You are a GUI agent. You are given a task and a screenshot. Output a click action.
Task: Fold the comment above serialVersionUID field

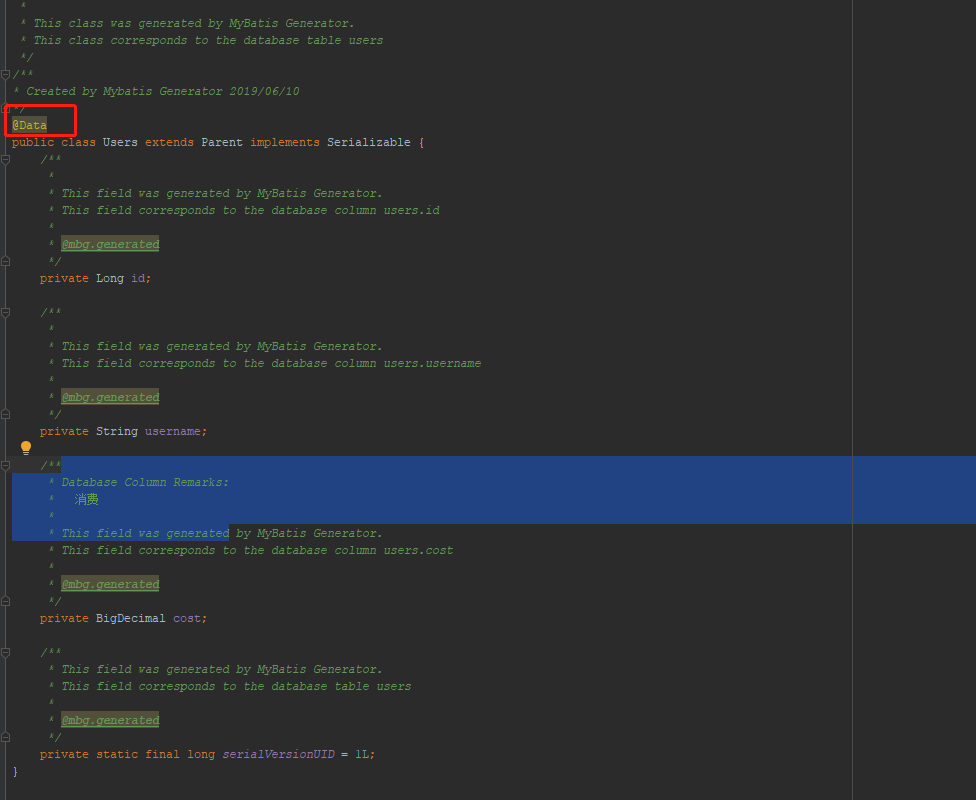pyautogui.click(x=6, y=652)
